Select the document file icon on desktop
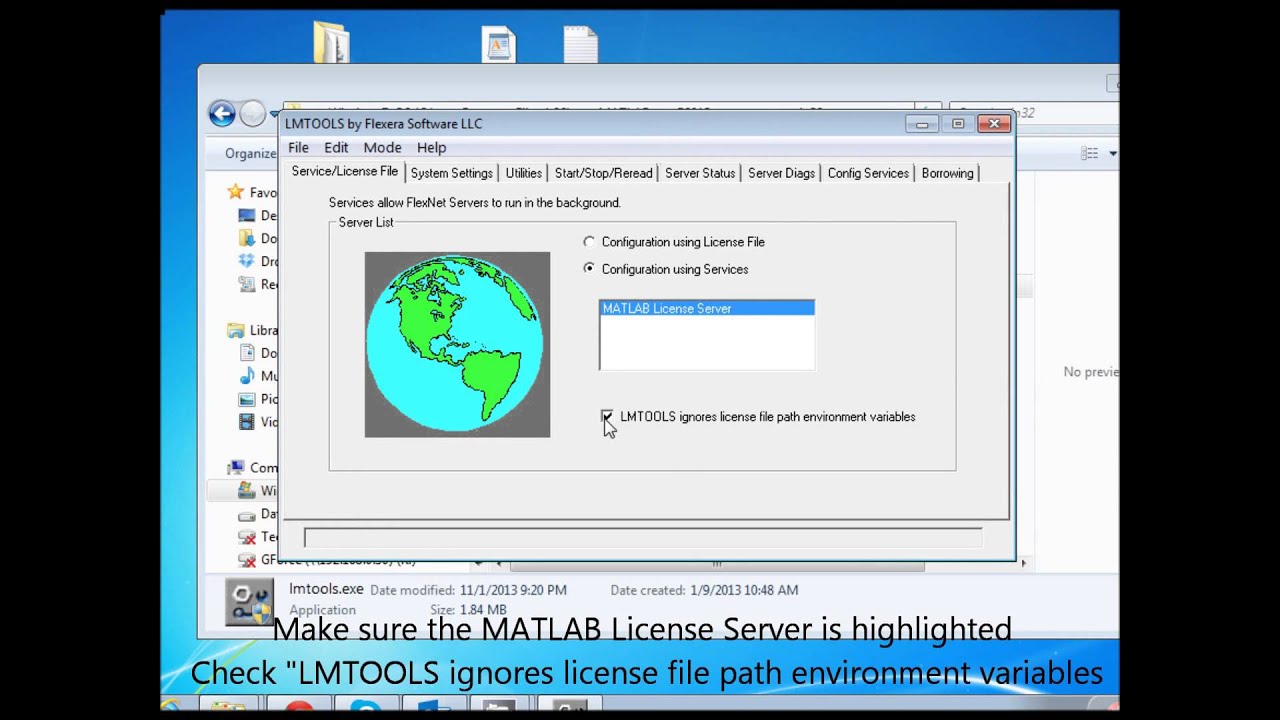 click(x=498, y=44)
